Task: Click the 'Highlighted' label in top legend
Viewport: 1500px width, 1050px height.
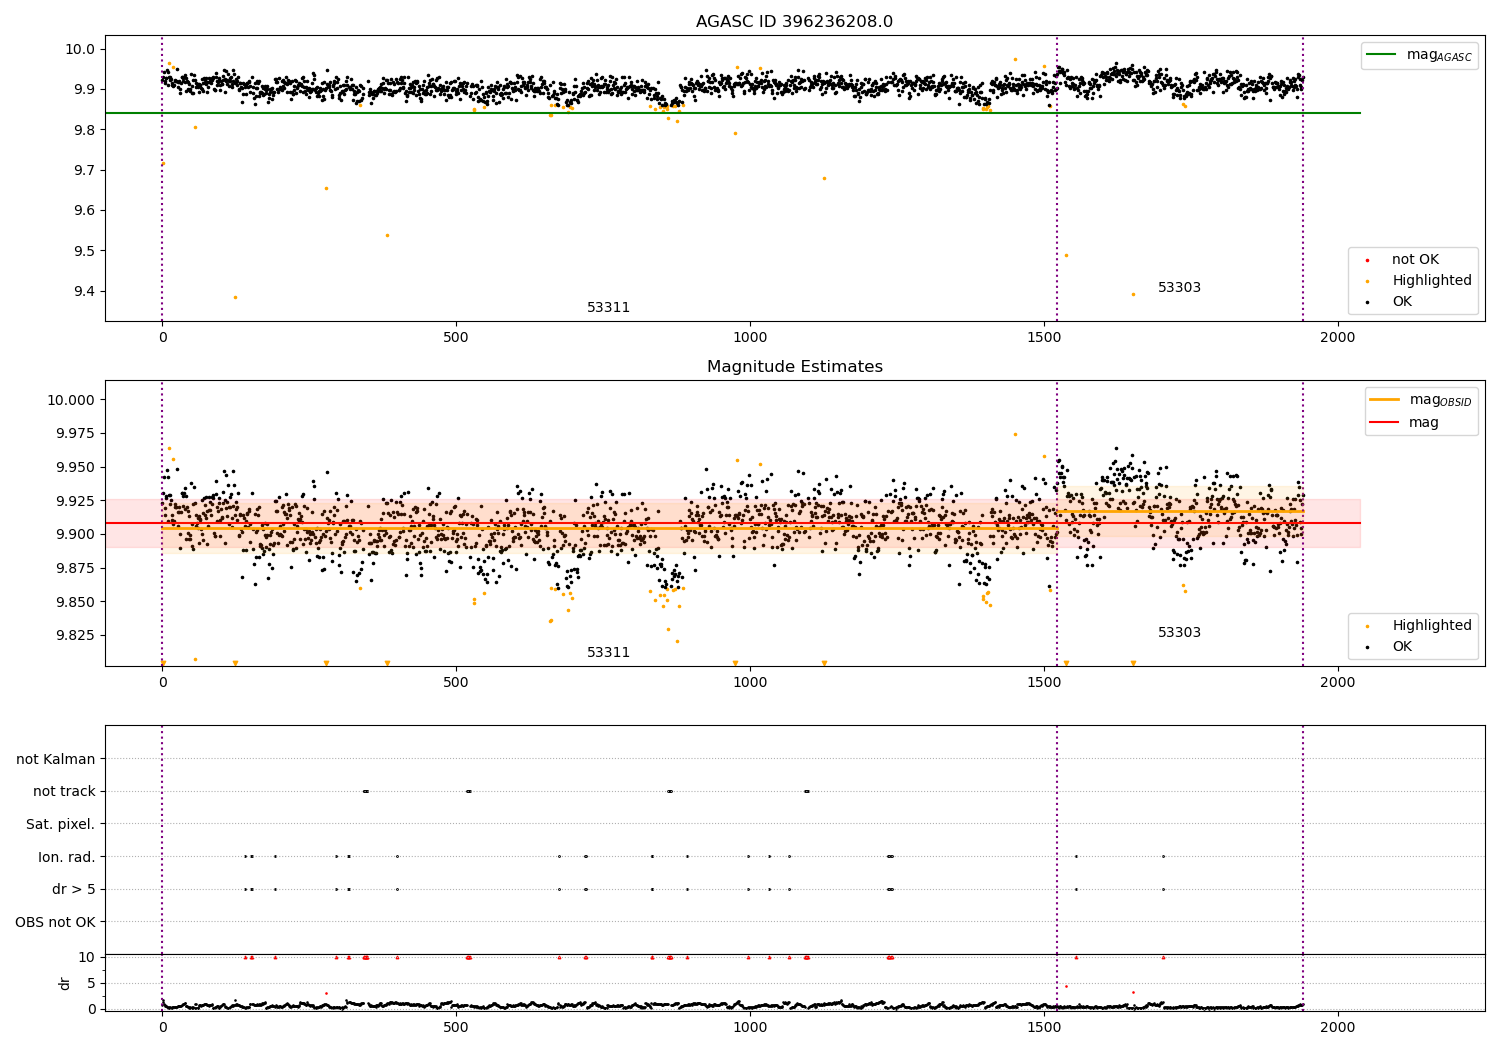Action: (x=1432, y=281)
